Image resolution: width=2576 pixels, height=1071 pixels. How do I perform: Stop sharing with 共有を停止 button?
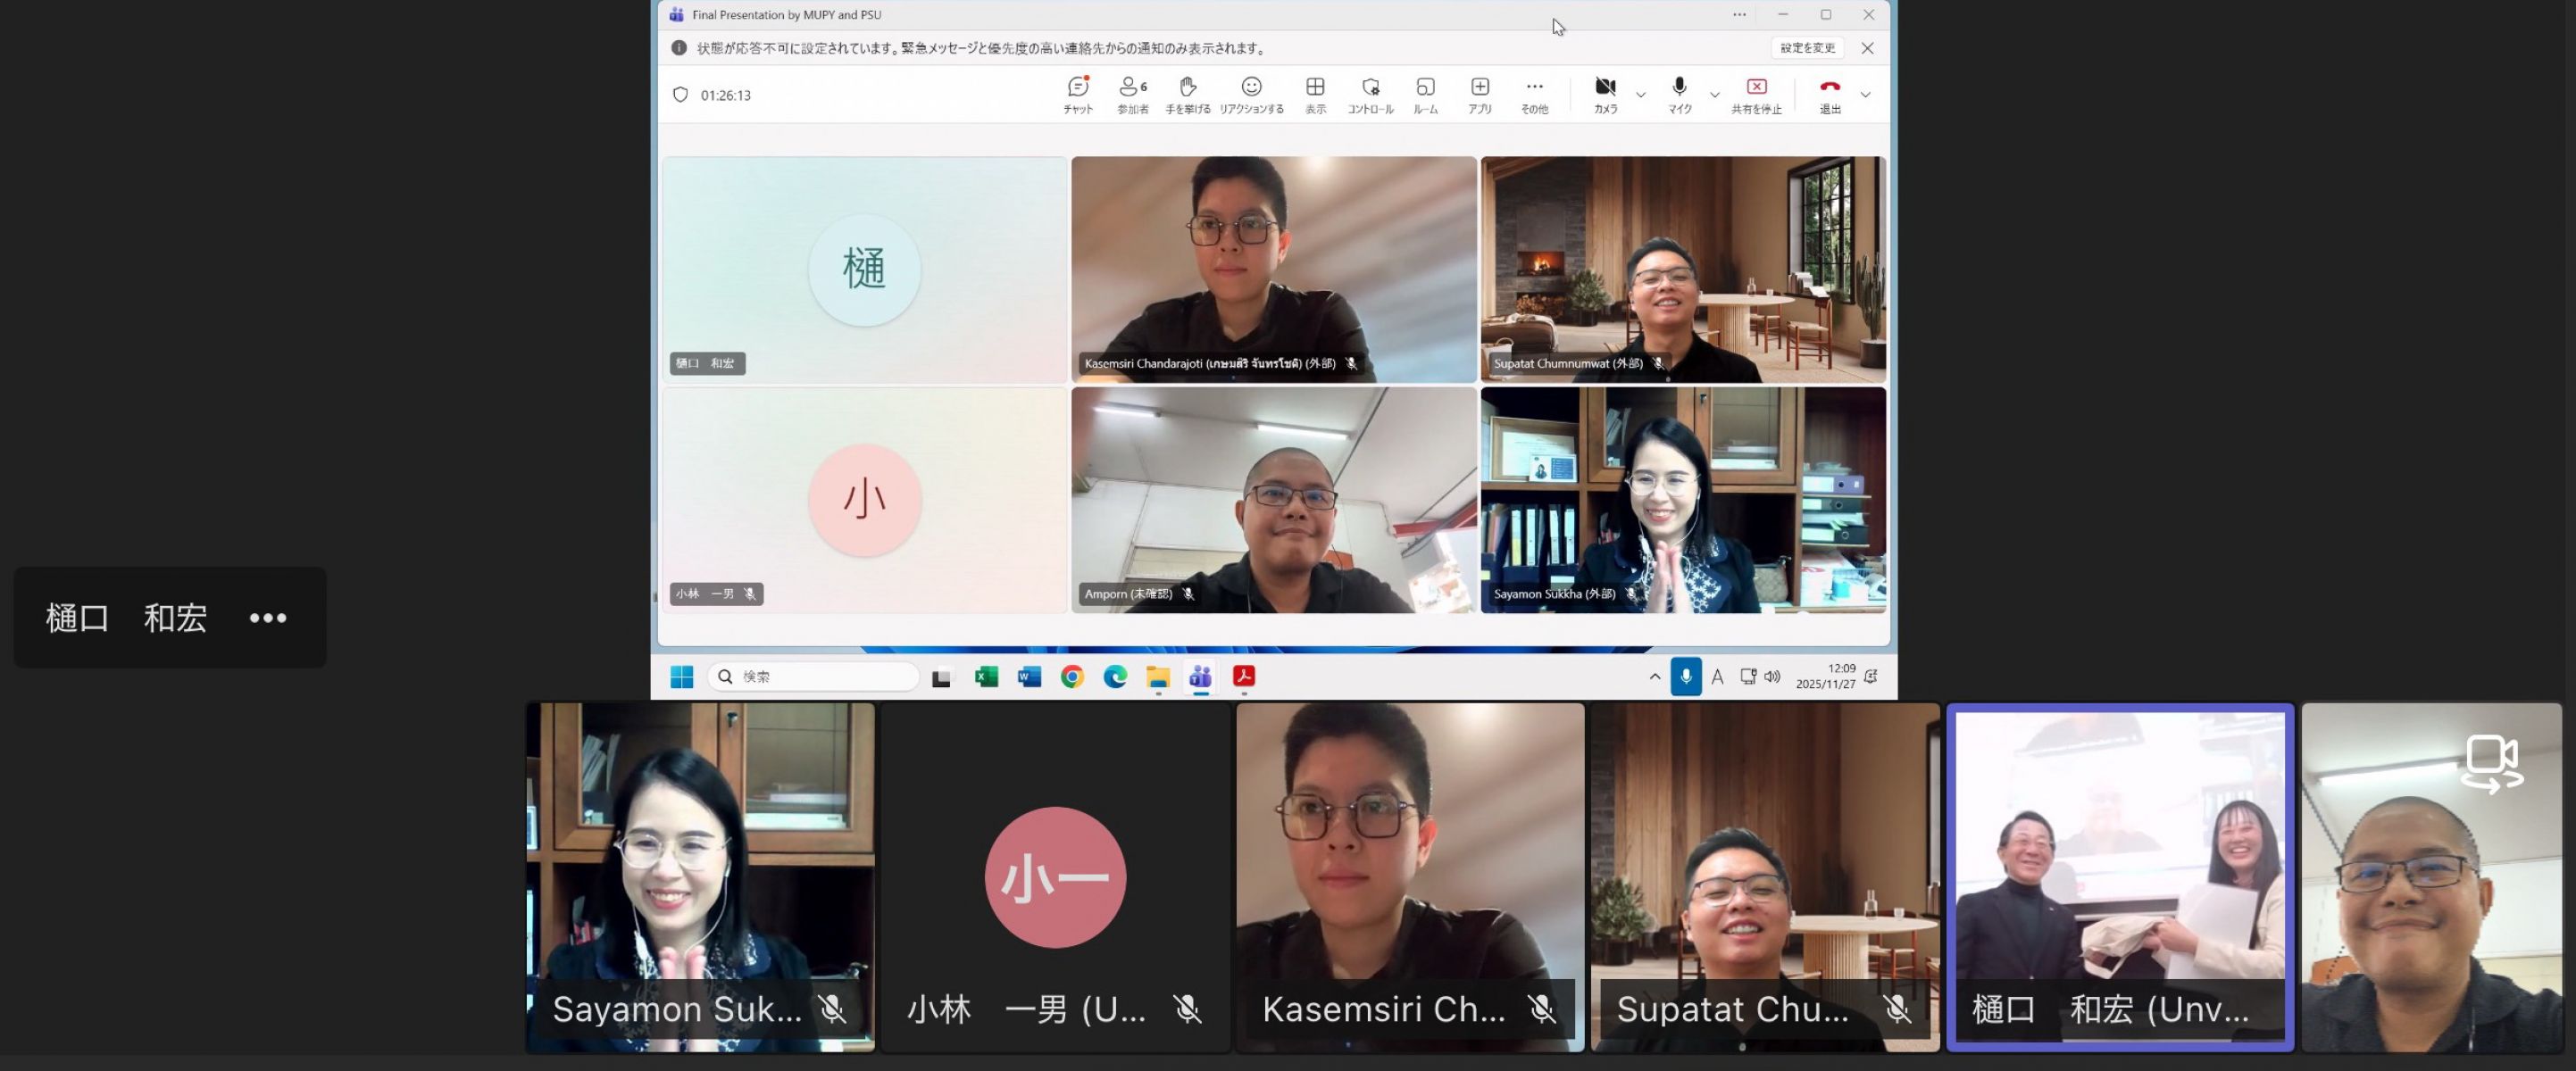click(x=1756, y=95)
